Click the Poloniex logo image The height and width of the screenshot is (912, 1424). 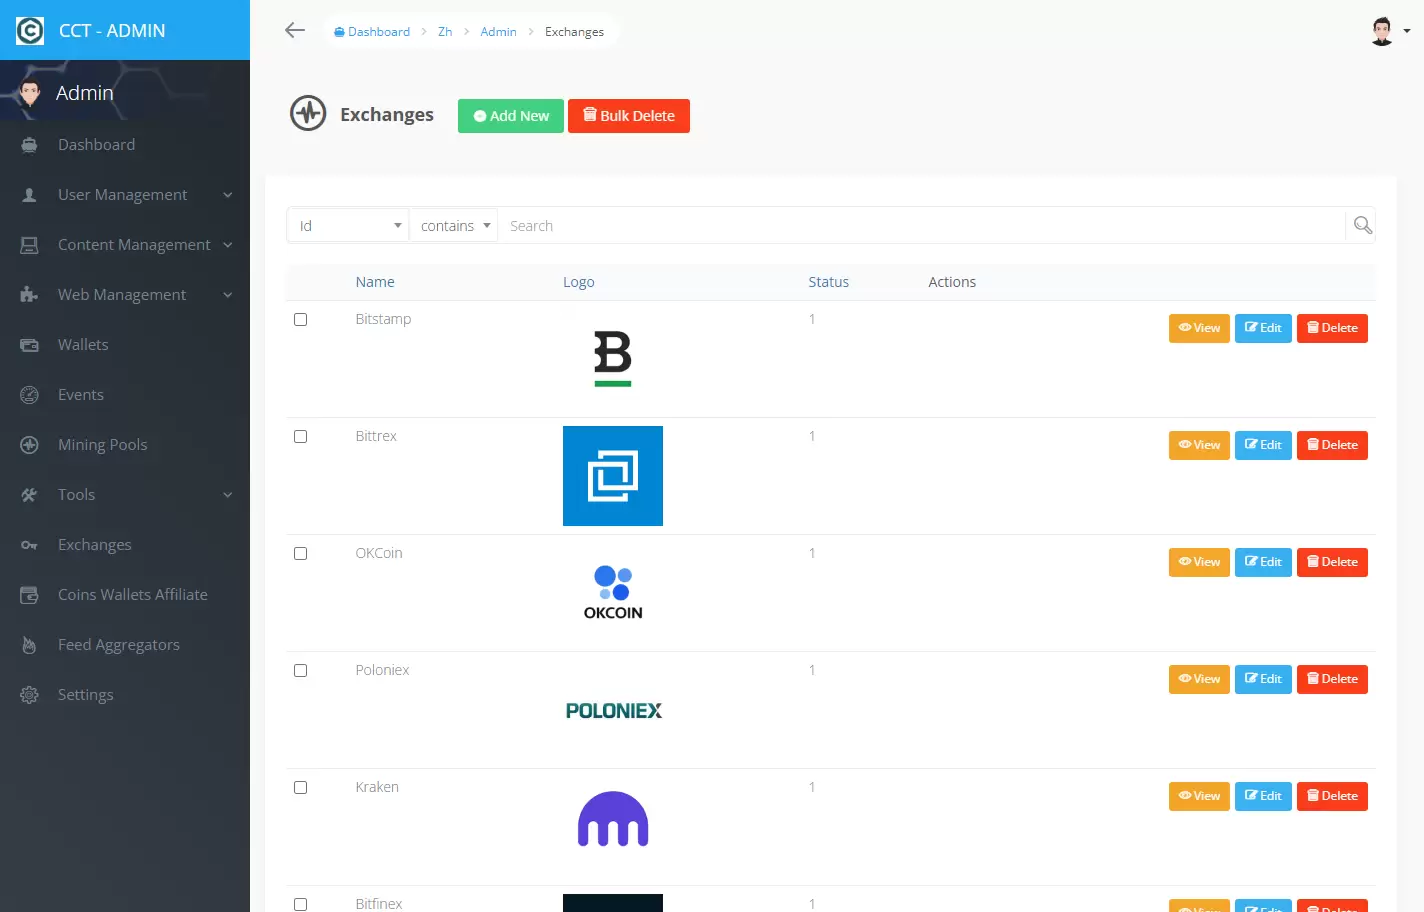point(614,710)
